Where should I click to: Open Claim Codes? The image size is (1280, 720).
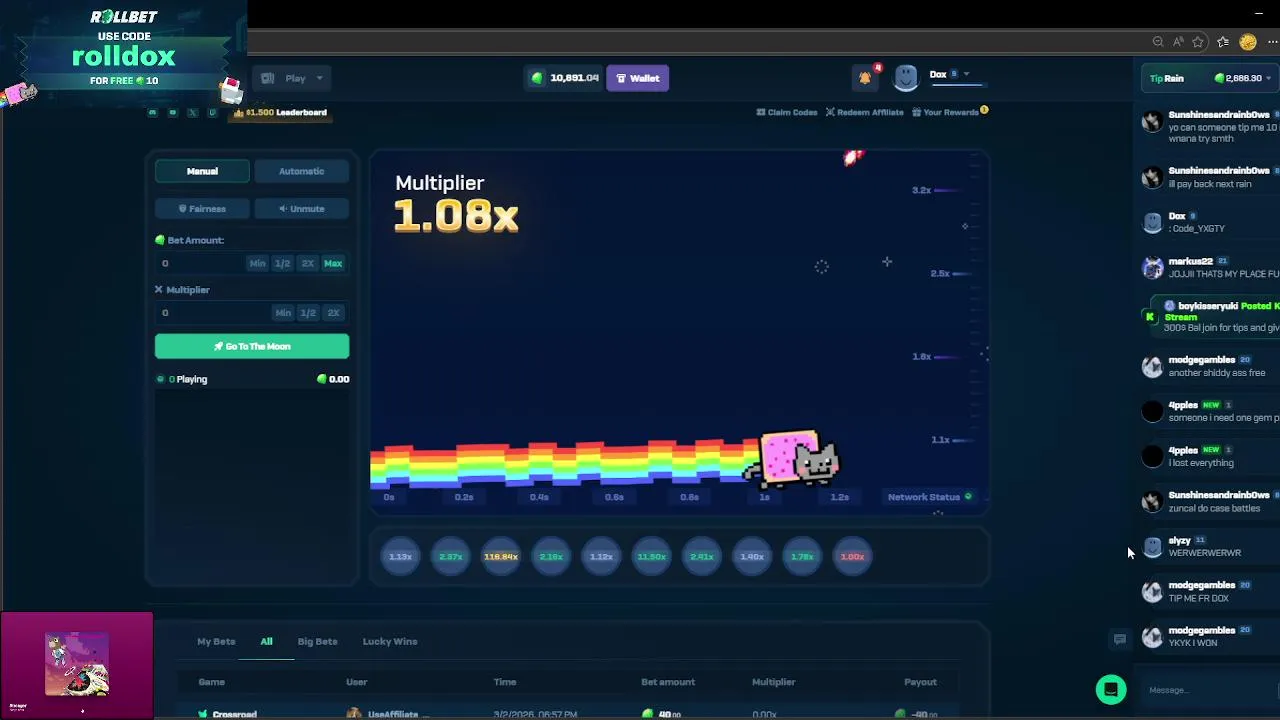tap(787, 112)
